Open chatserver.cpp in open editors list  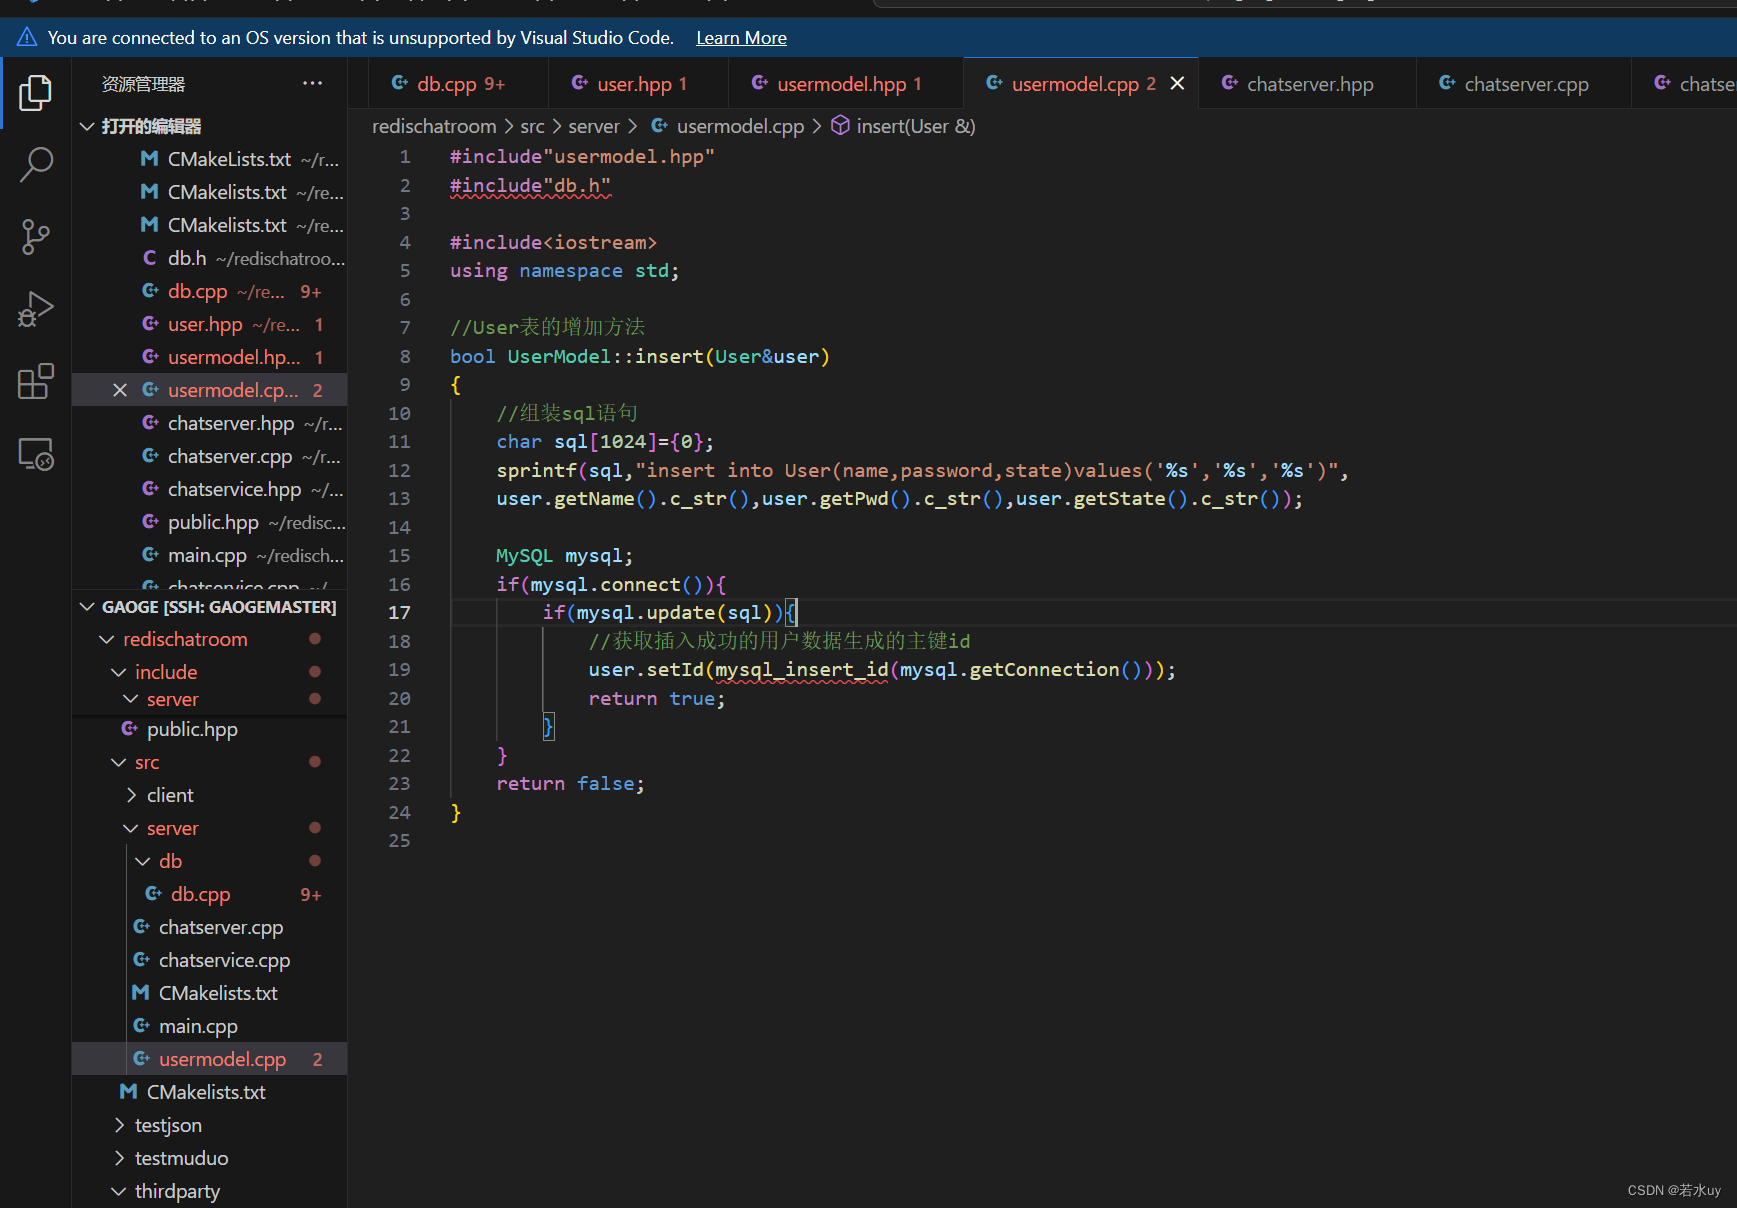point(210,456)
